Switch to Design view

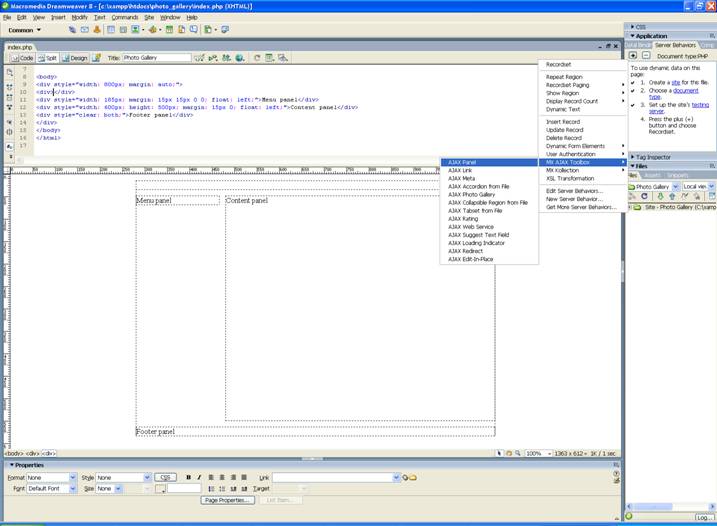click(x=75, y=58)
